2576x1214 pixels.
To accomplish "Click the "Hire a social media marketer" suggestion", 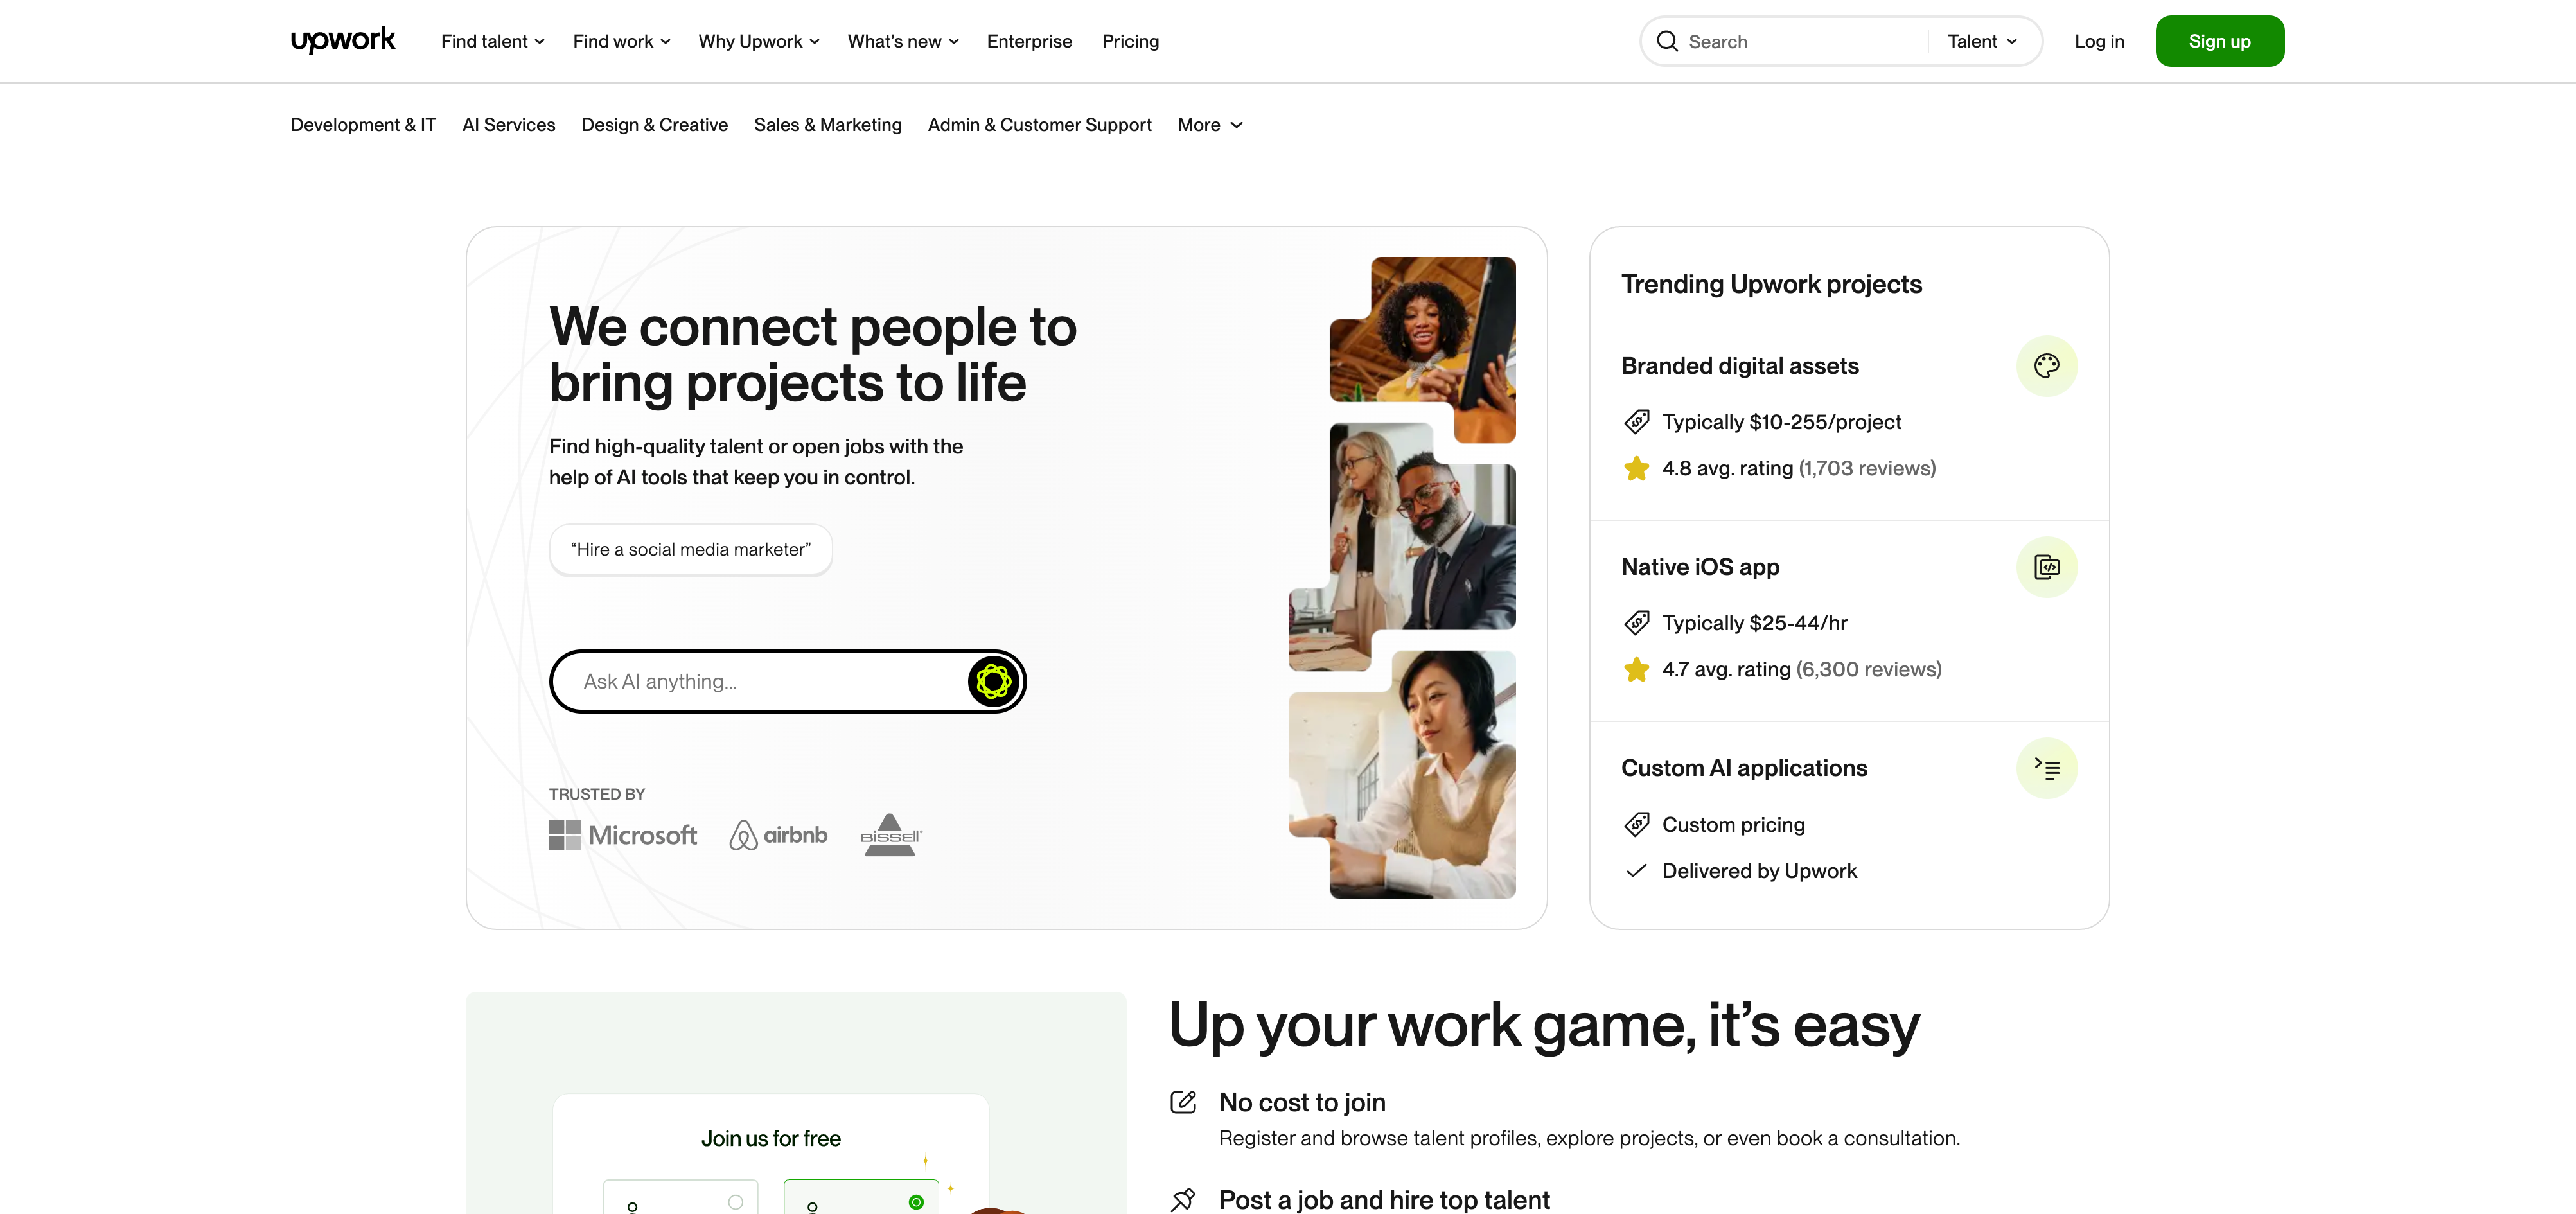I will (690, 550).
